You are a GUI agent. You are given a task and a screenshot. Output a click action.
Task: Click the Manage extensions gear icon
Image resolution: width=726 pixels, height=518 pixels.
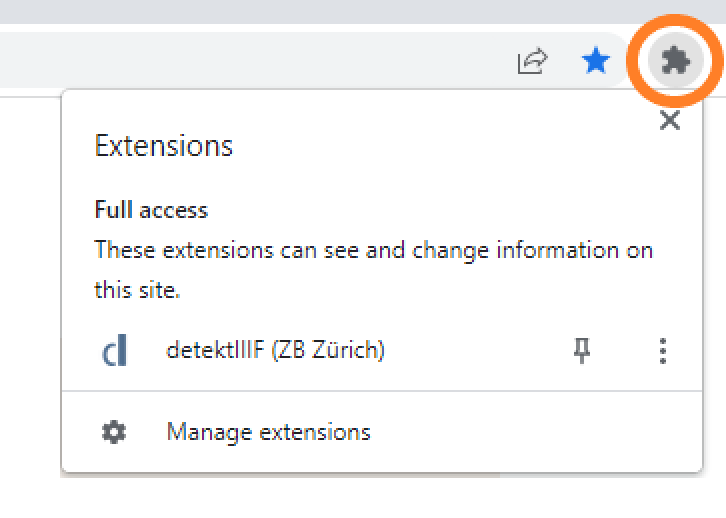tap(114, 432)
